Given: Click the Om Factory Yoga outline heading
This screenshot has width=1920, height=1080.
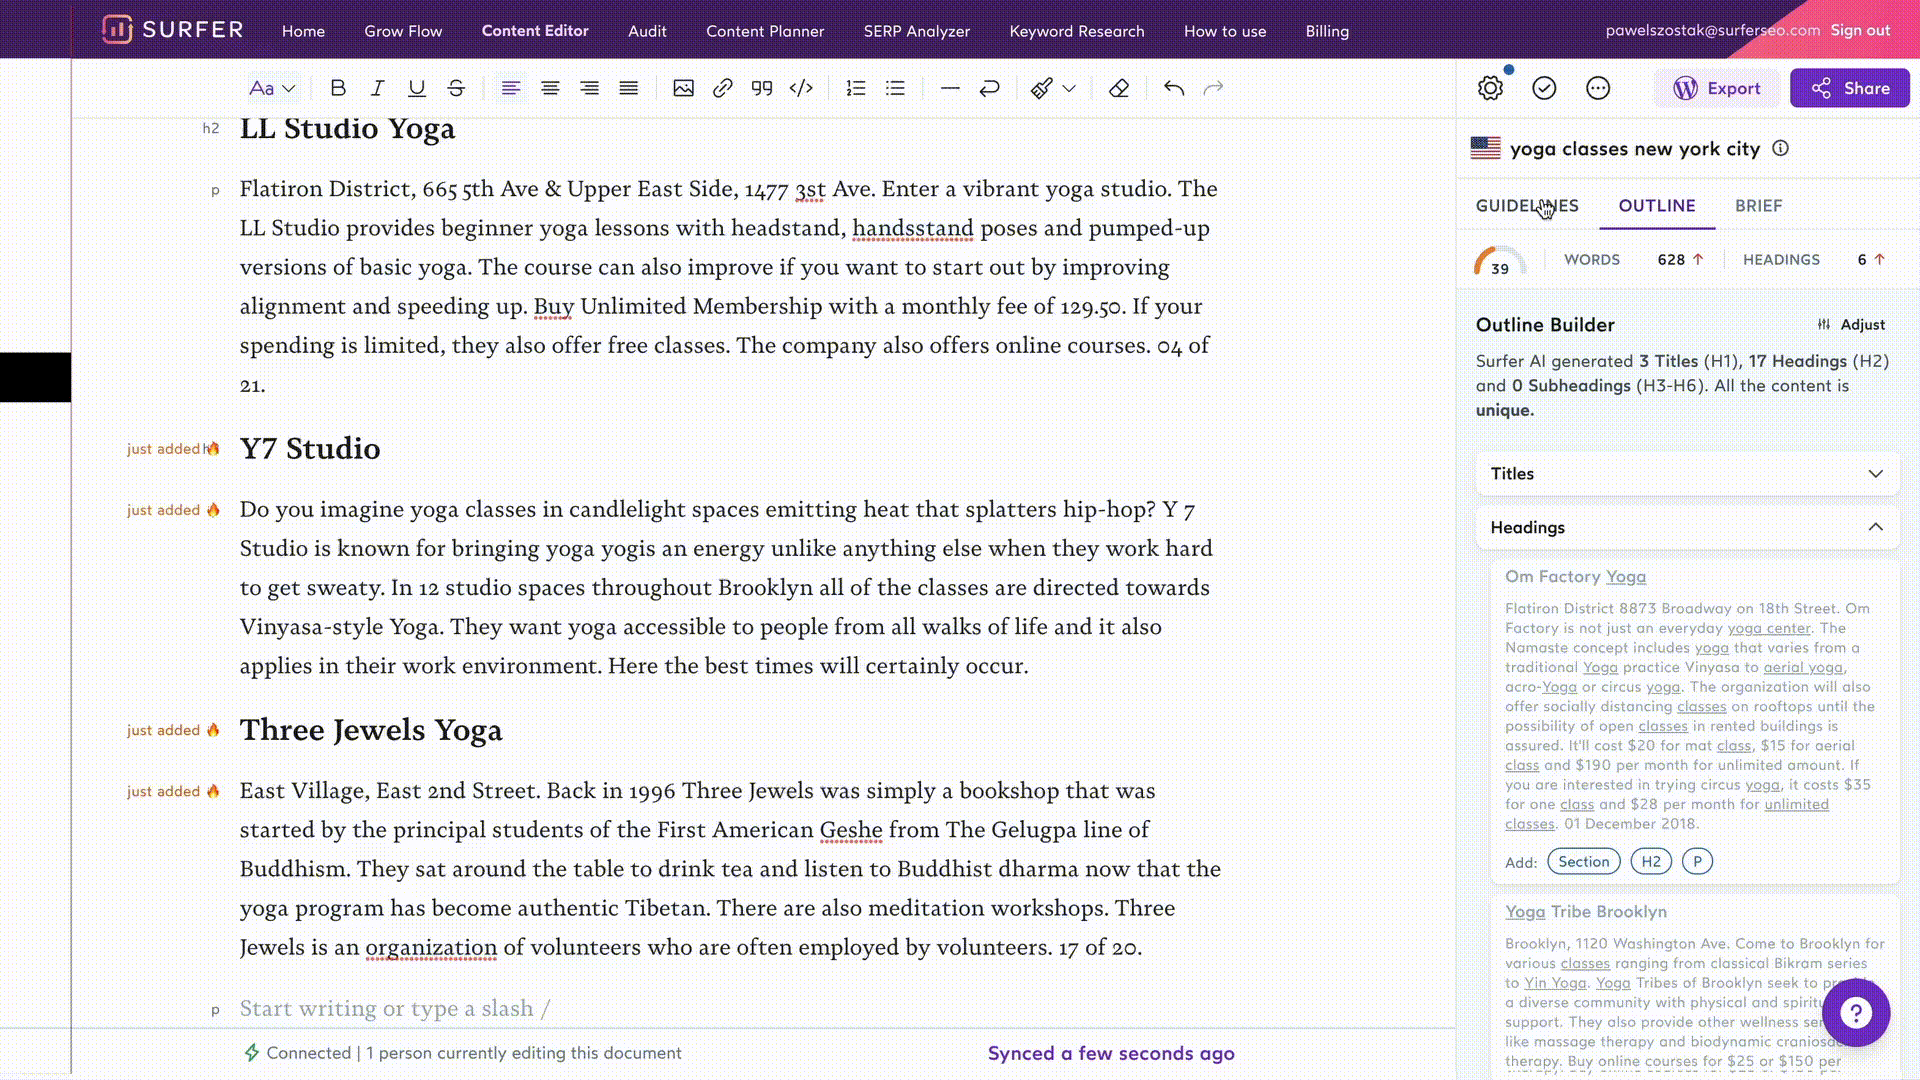Looking at the screenshot, I should pyautogui.click(x=1575, y=576).
